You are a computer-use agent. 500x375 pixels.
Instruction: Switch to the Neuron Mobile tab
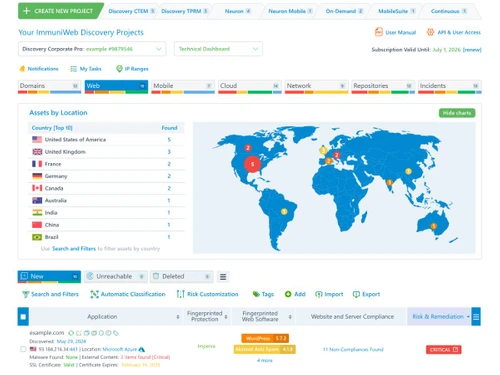pyautogui.click(x=290, y=11)
